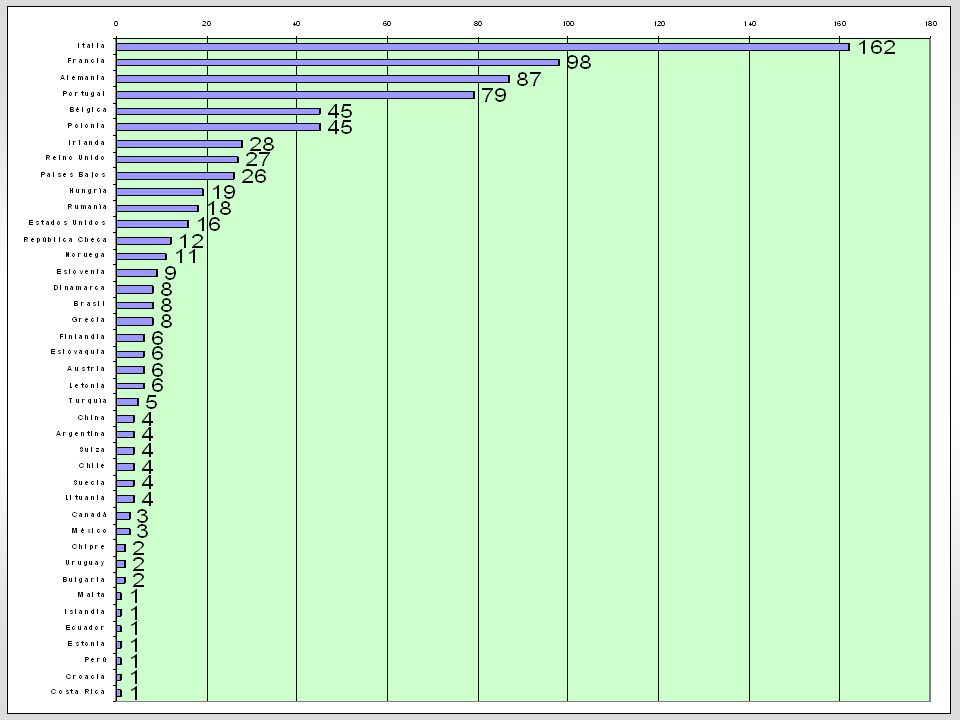The width and height of the screenshot is (960, 720).
Task: Click the 12 data value
Action: point(191,241)
